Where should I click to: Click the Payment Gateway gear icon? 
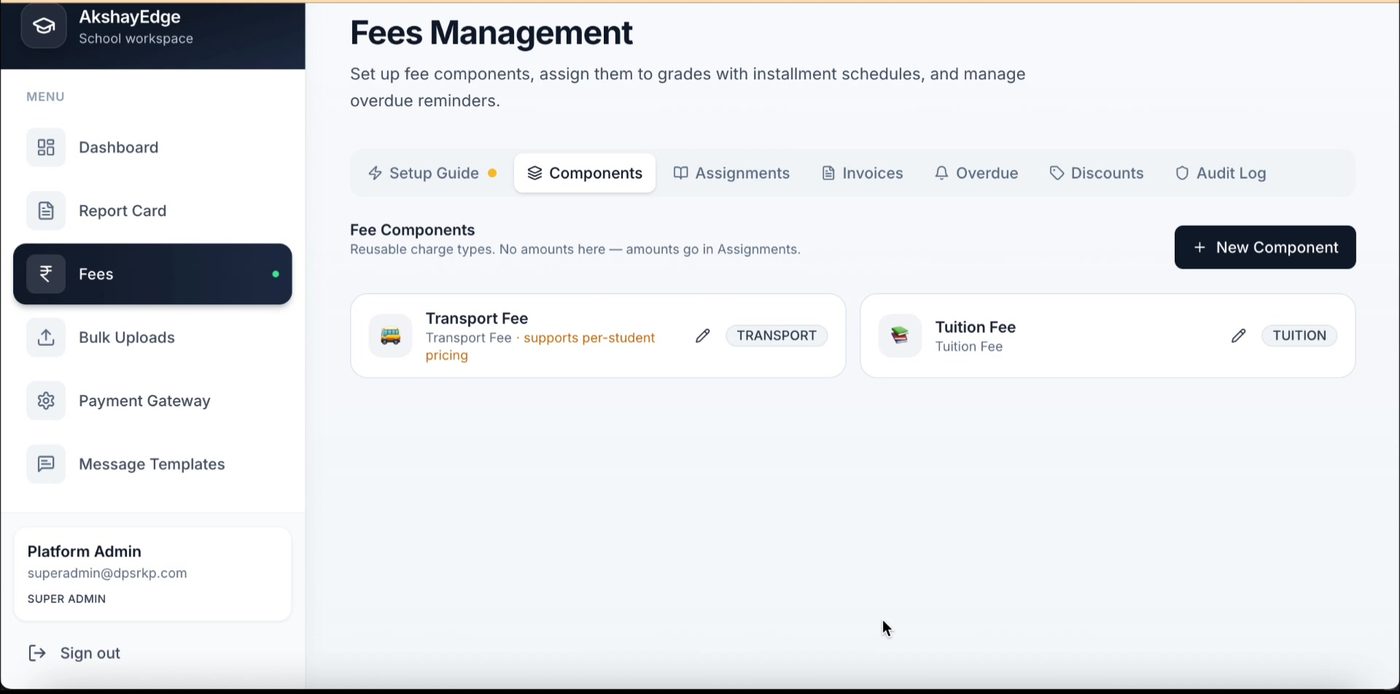pos(46,400)
